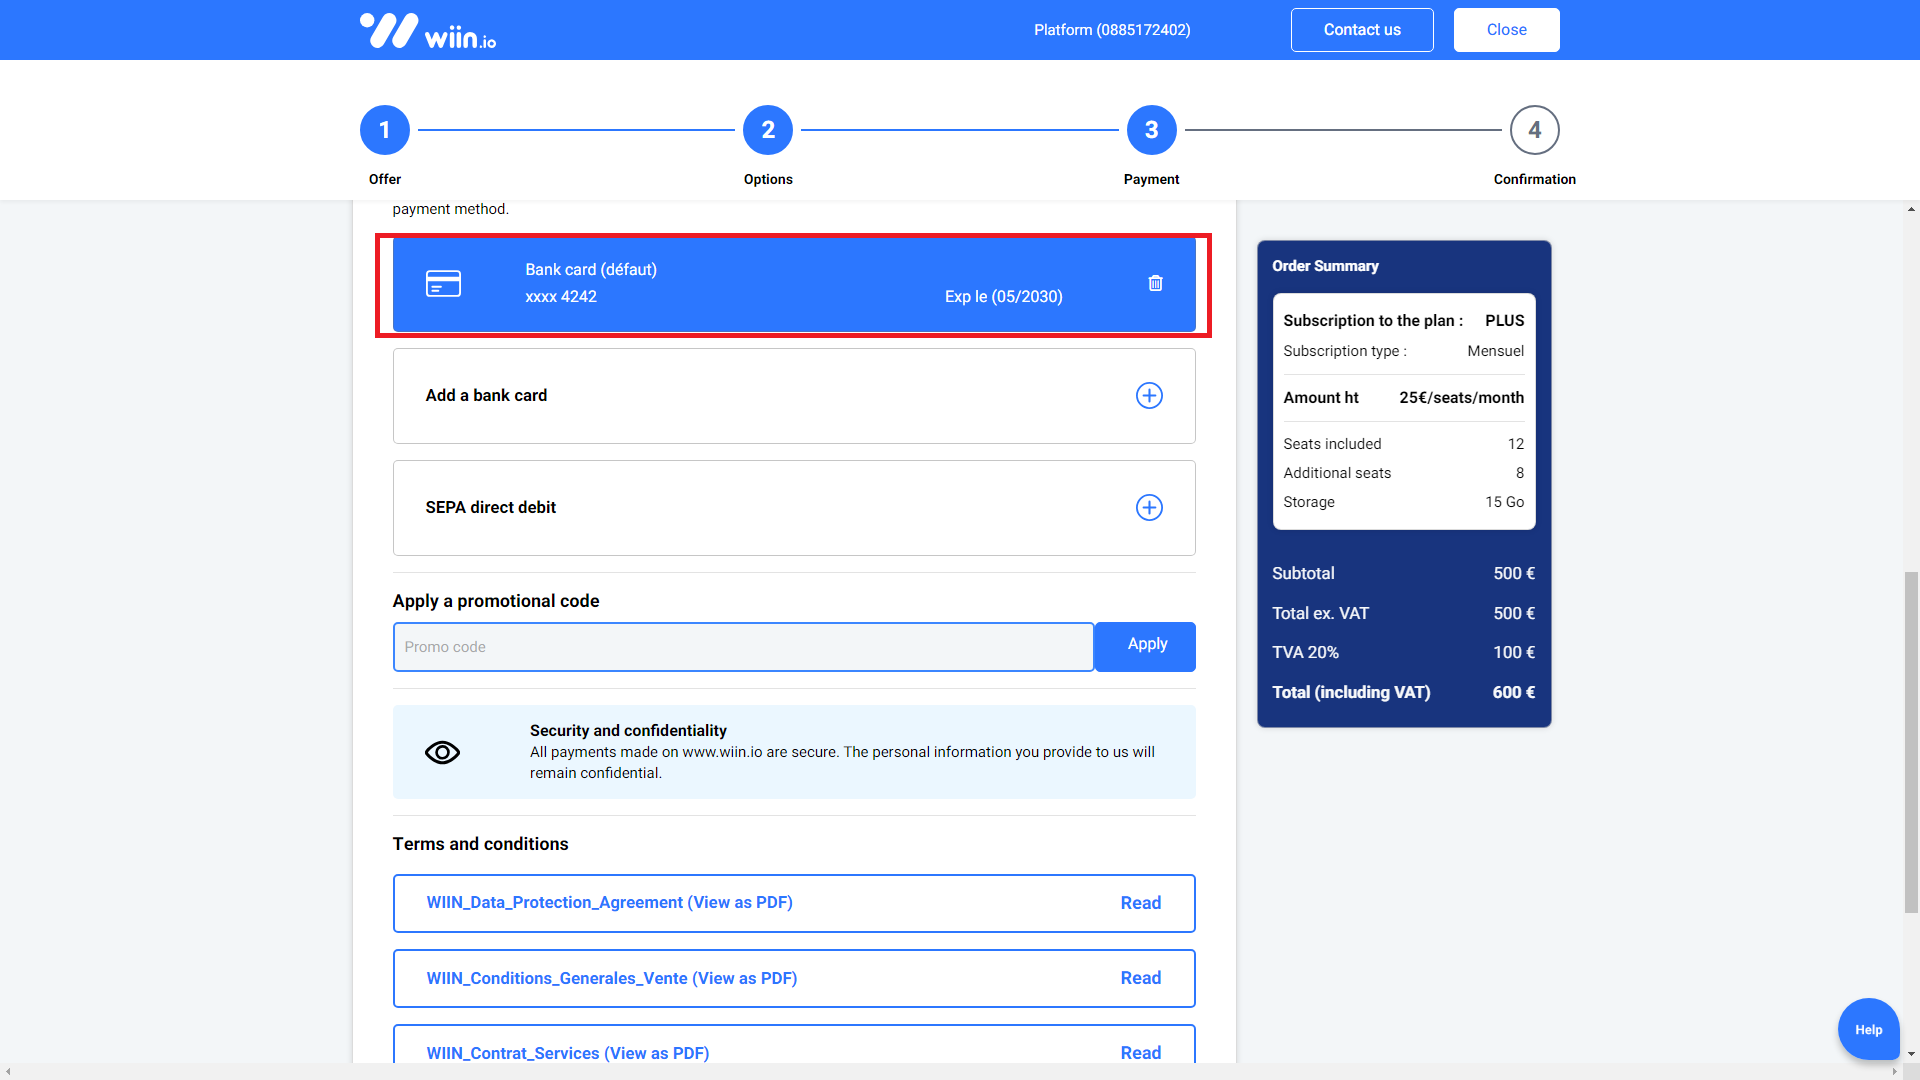Go to step 1 Offer
The width and height of the screenshot is (1920, 1080).
coord(384,130)
